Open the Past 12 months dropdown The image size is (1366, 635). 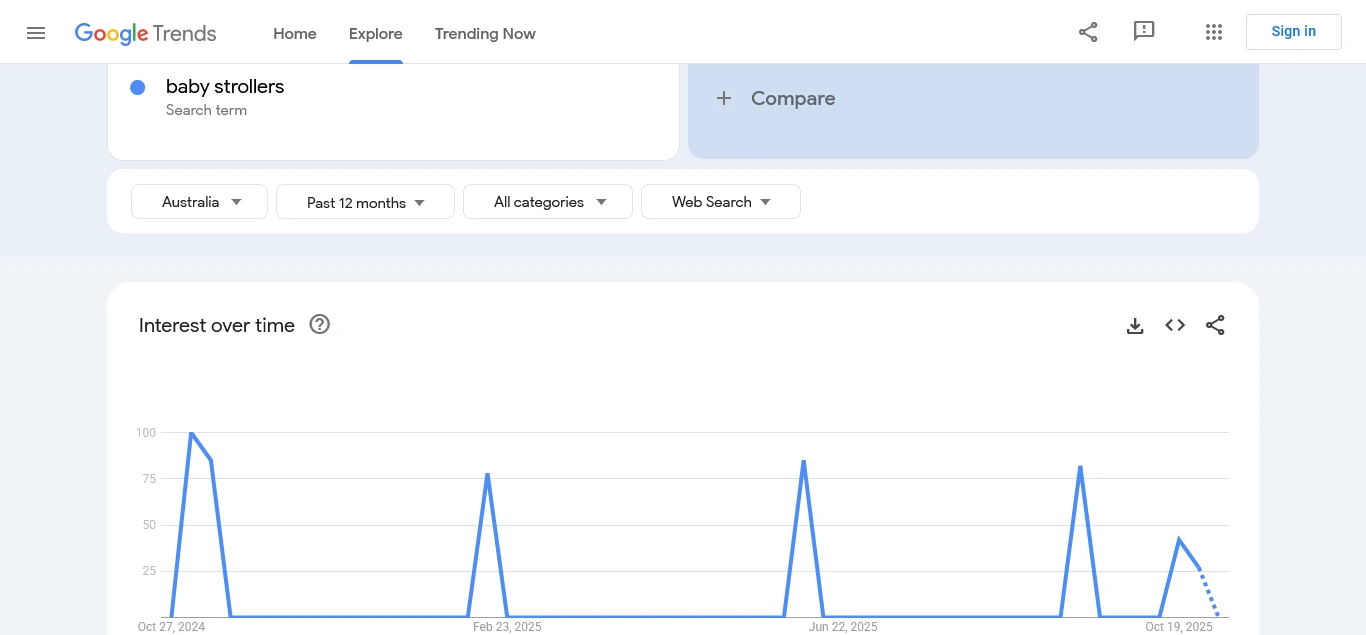pyautogui.click(x=365, y=202)
